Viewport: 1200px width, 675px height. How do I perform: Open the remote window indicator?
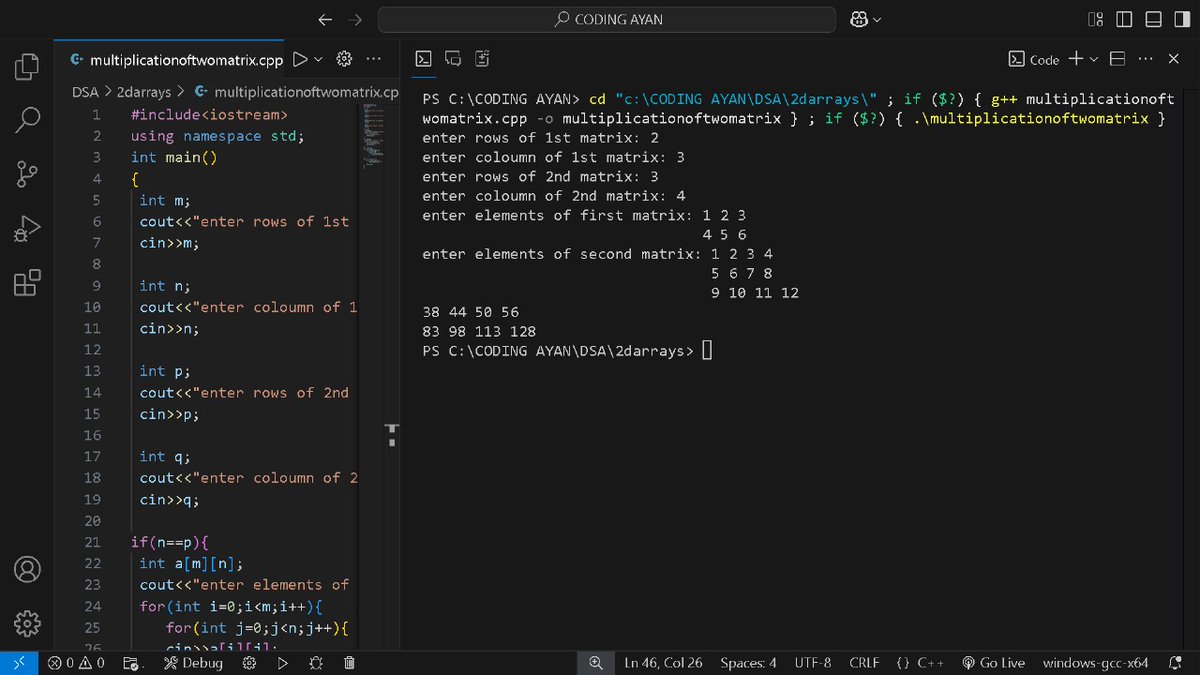click(19, 663)
